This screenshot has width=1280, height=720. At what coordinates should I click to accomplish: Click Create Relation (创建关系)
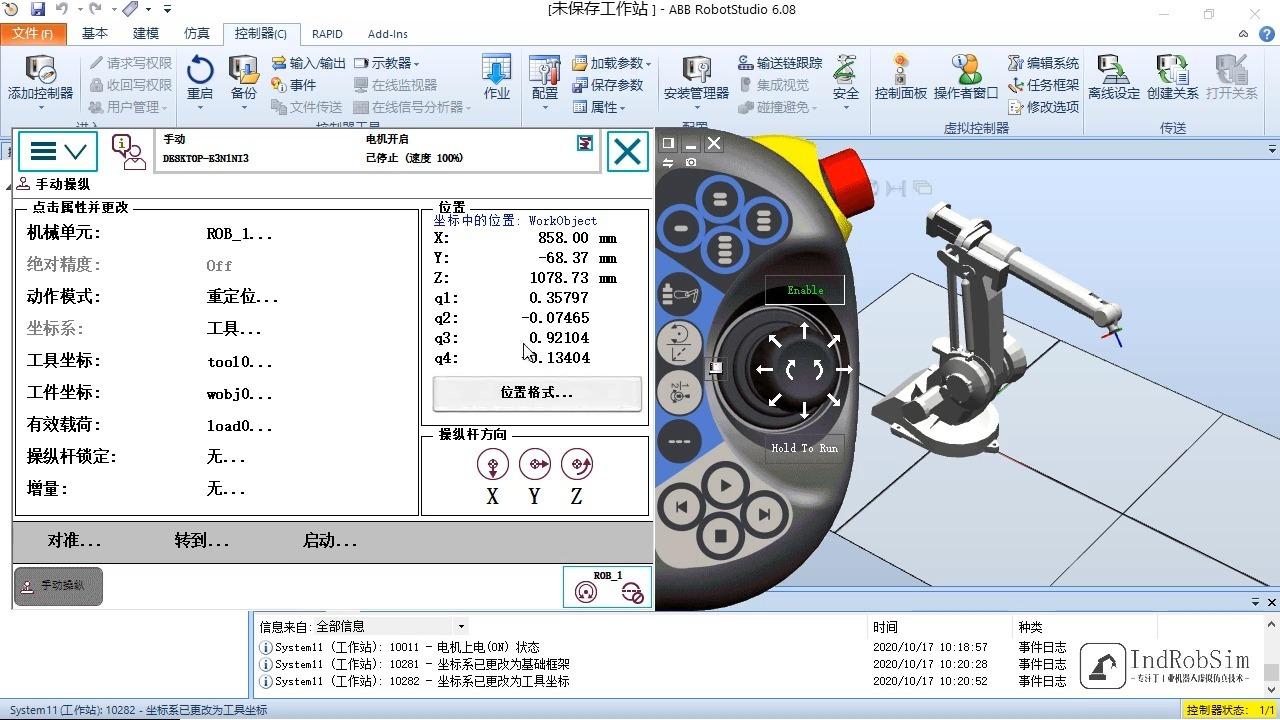[x=1173, y=79]
